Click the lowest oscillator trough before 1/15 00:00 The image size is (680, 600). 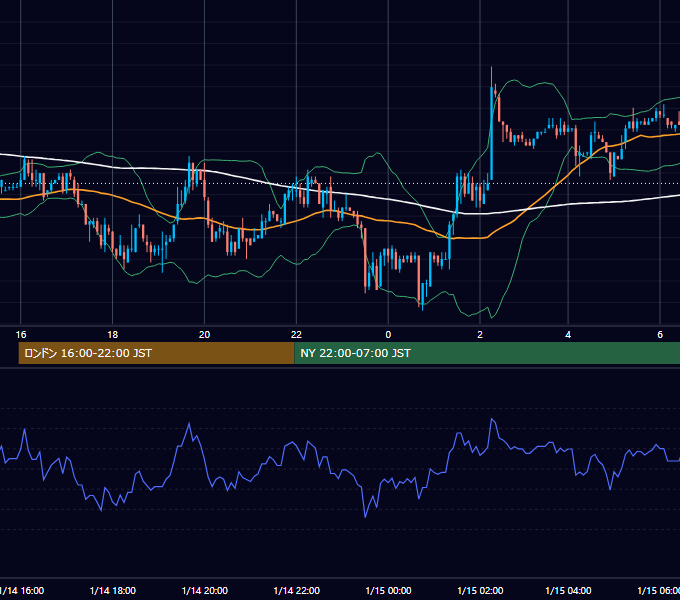365,516
